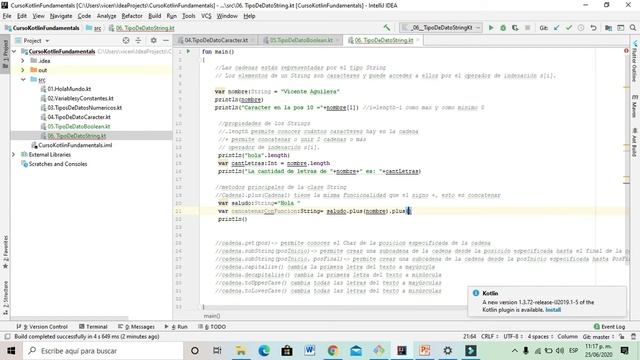The width and height of the screenshot is (640, 360).
Task: Open Chrome from the Windows taskbar
Action: 333,351
